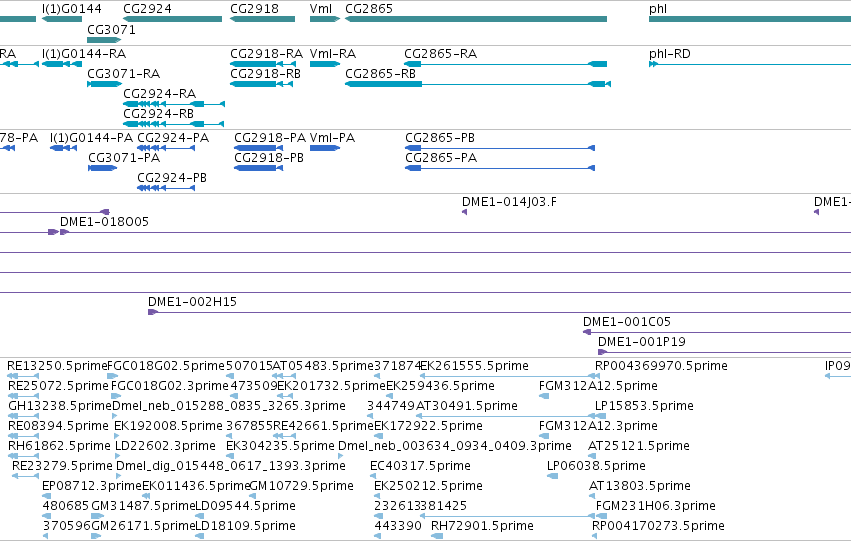Viewport: 851px width, 541px height.
Task: Select EST EK172922.5prime label
Action: (428, 426)
